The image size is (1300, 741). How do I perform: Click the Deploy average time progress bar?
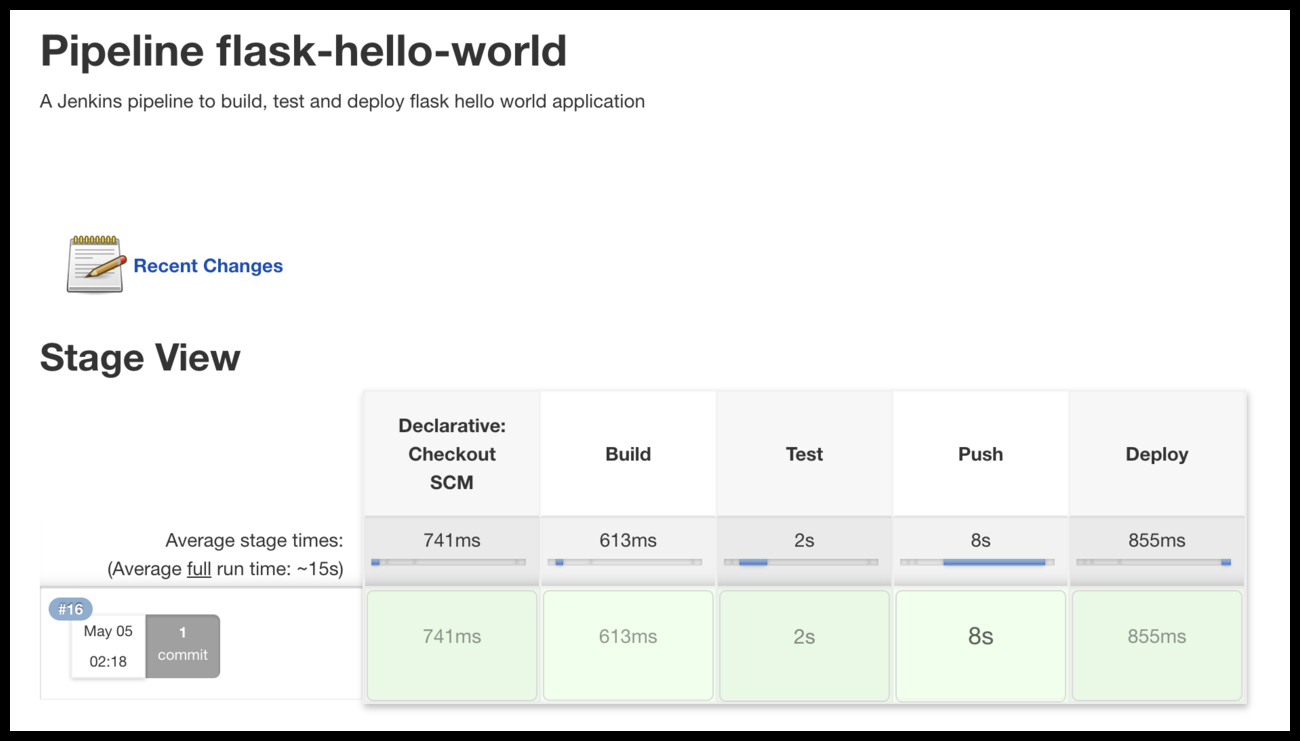click(x=1153, y=562)
